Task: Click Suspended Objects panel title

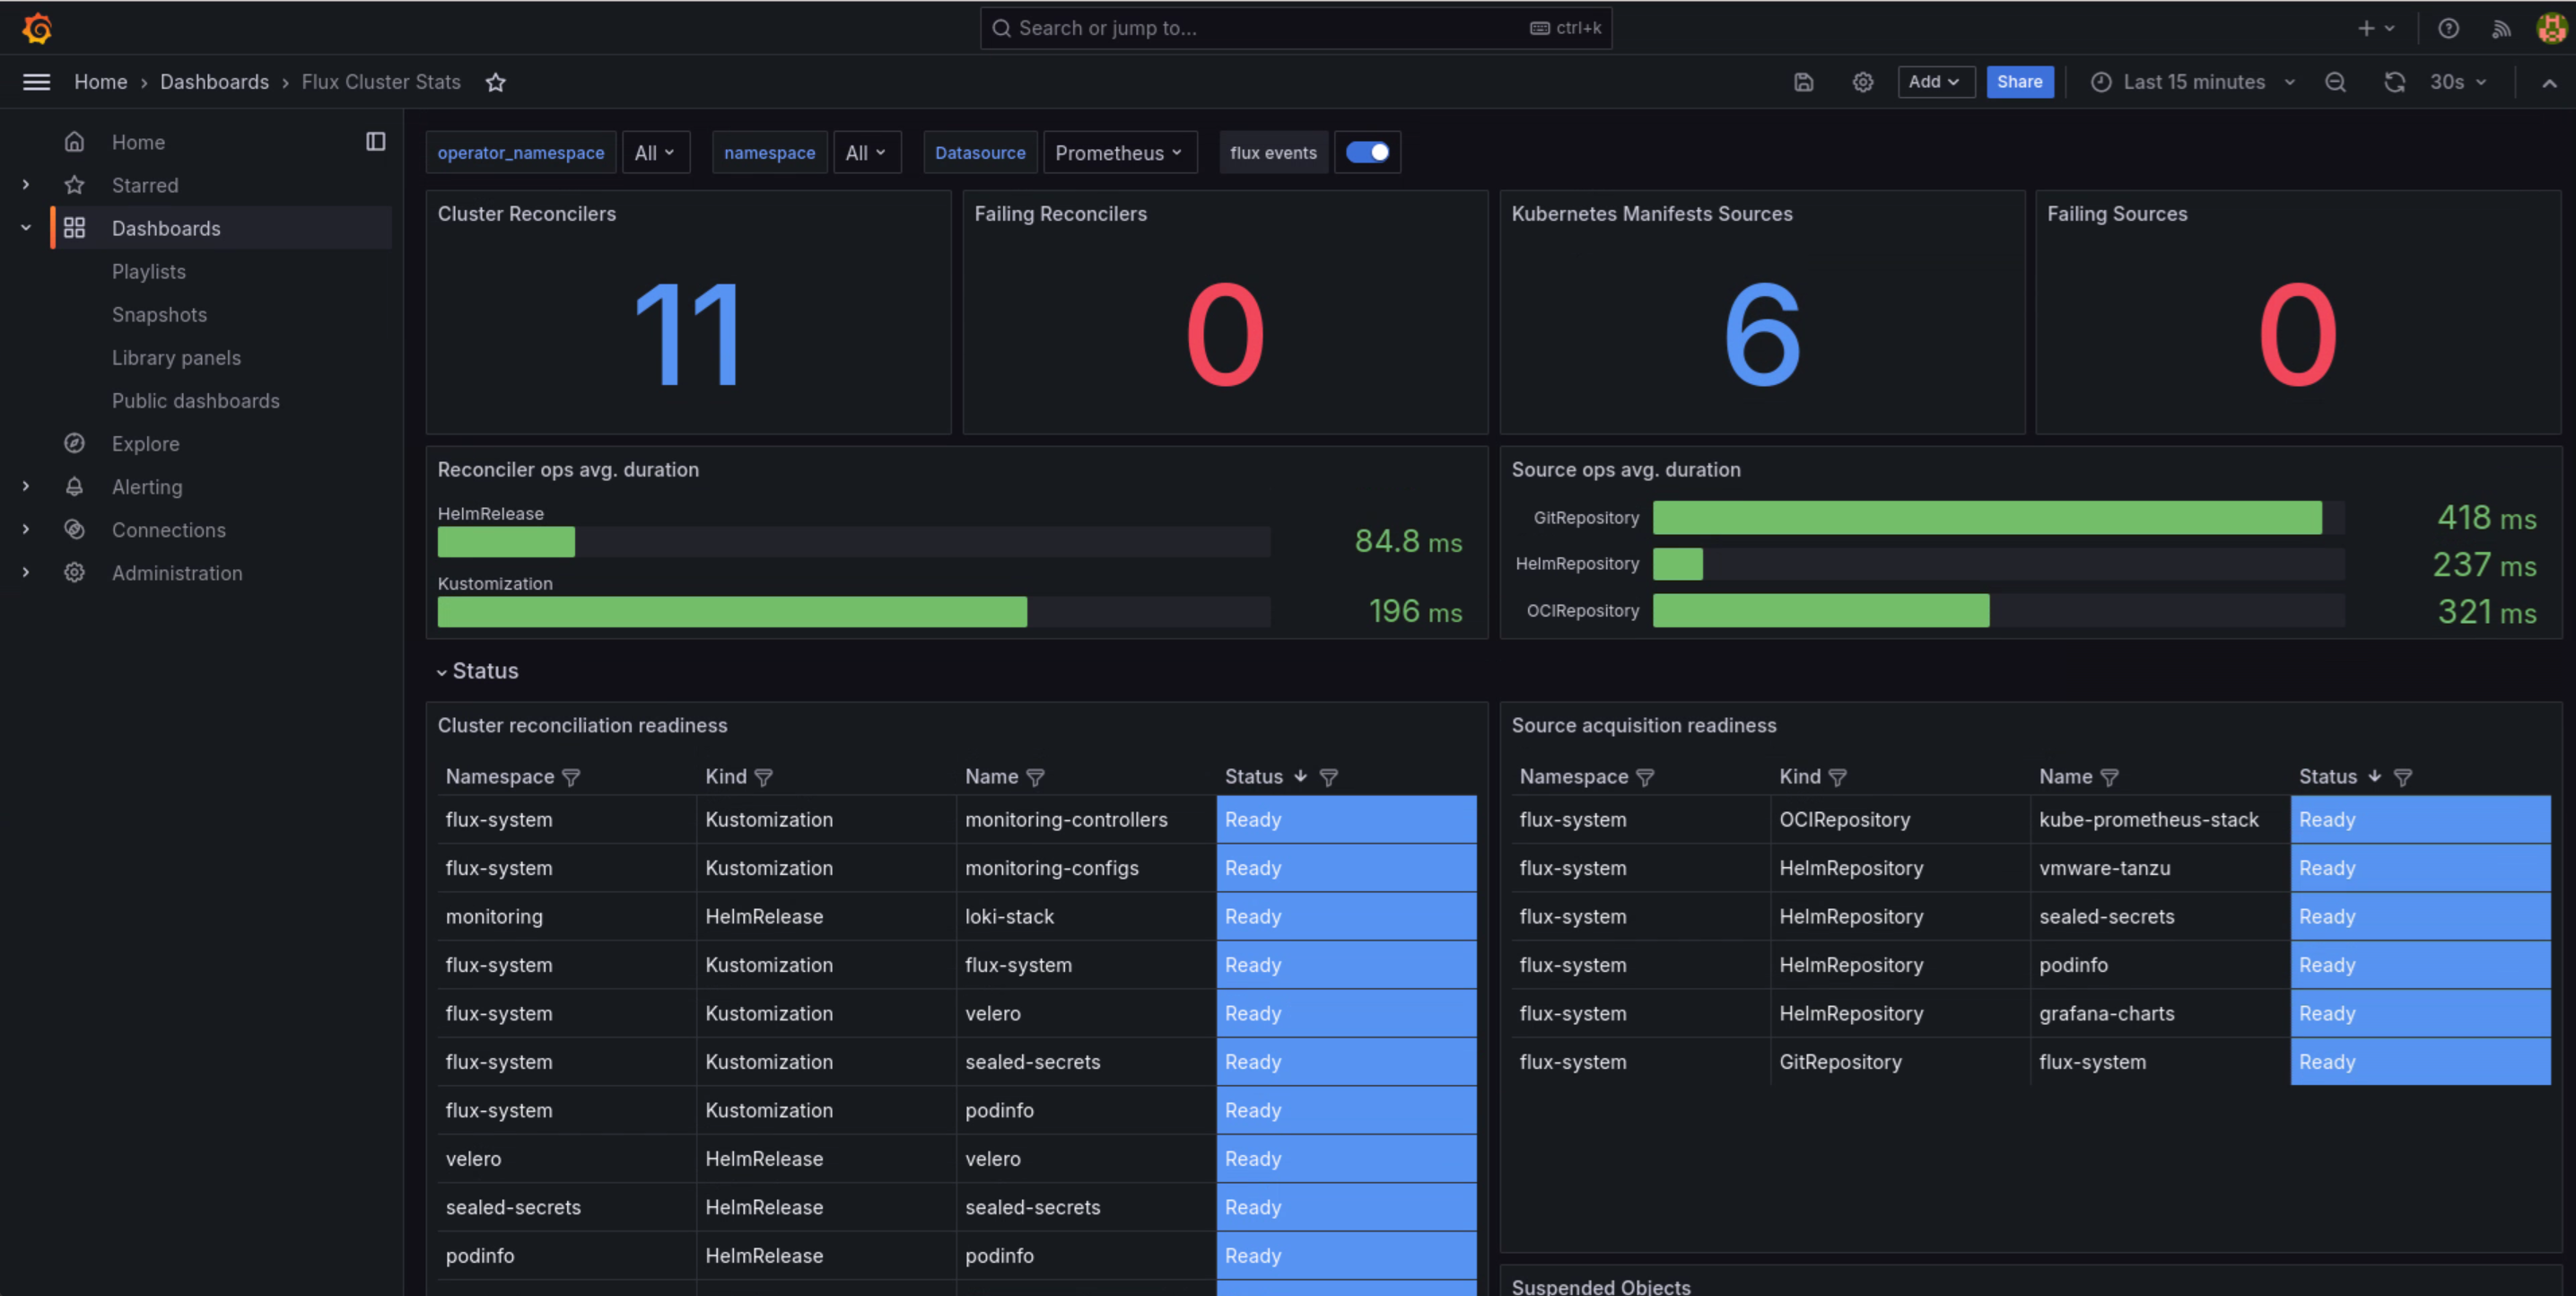Action: [x=1600, y=1286]
